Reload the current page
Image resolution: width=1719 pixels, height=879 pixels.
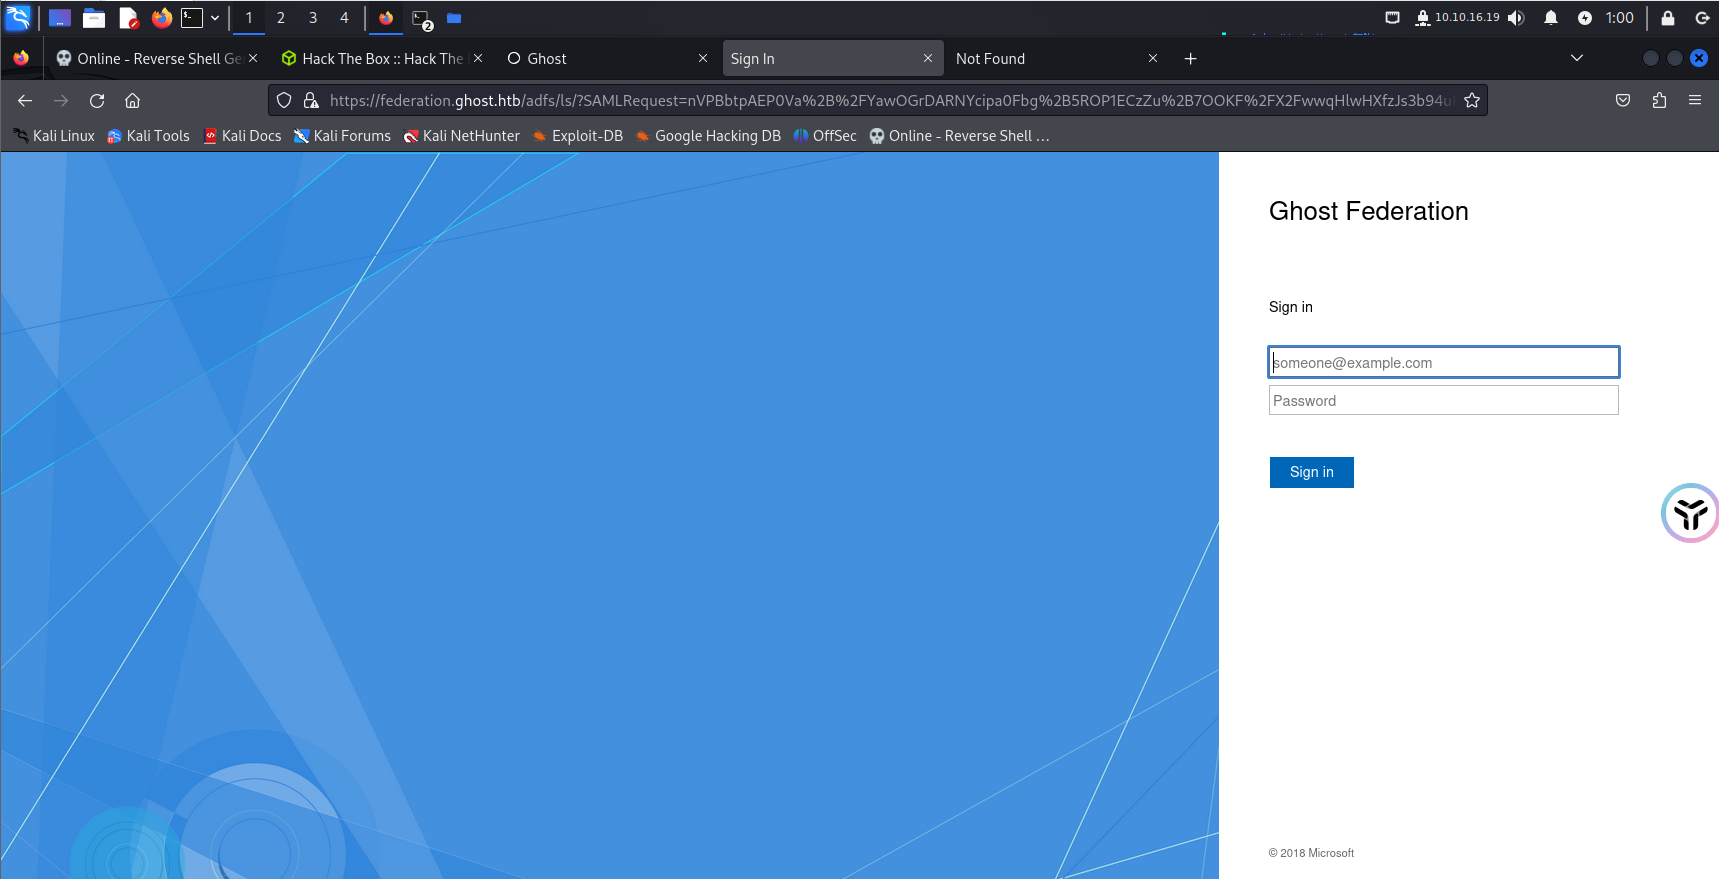(97, 100)
